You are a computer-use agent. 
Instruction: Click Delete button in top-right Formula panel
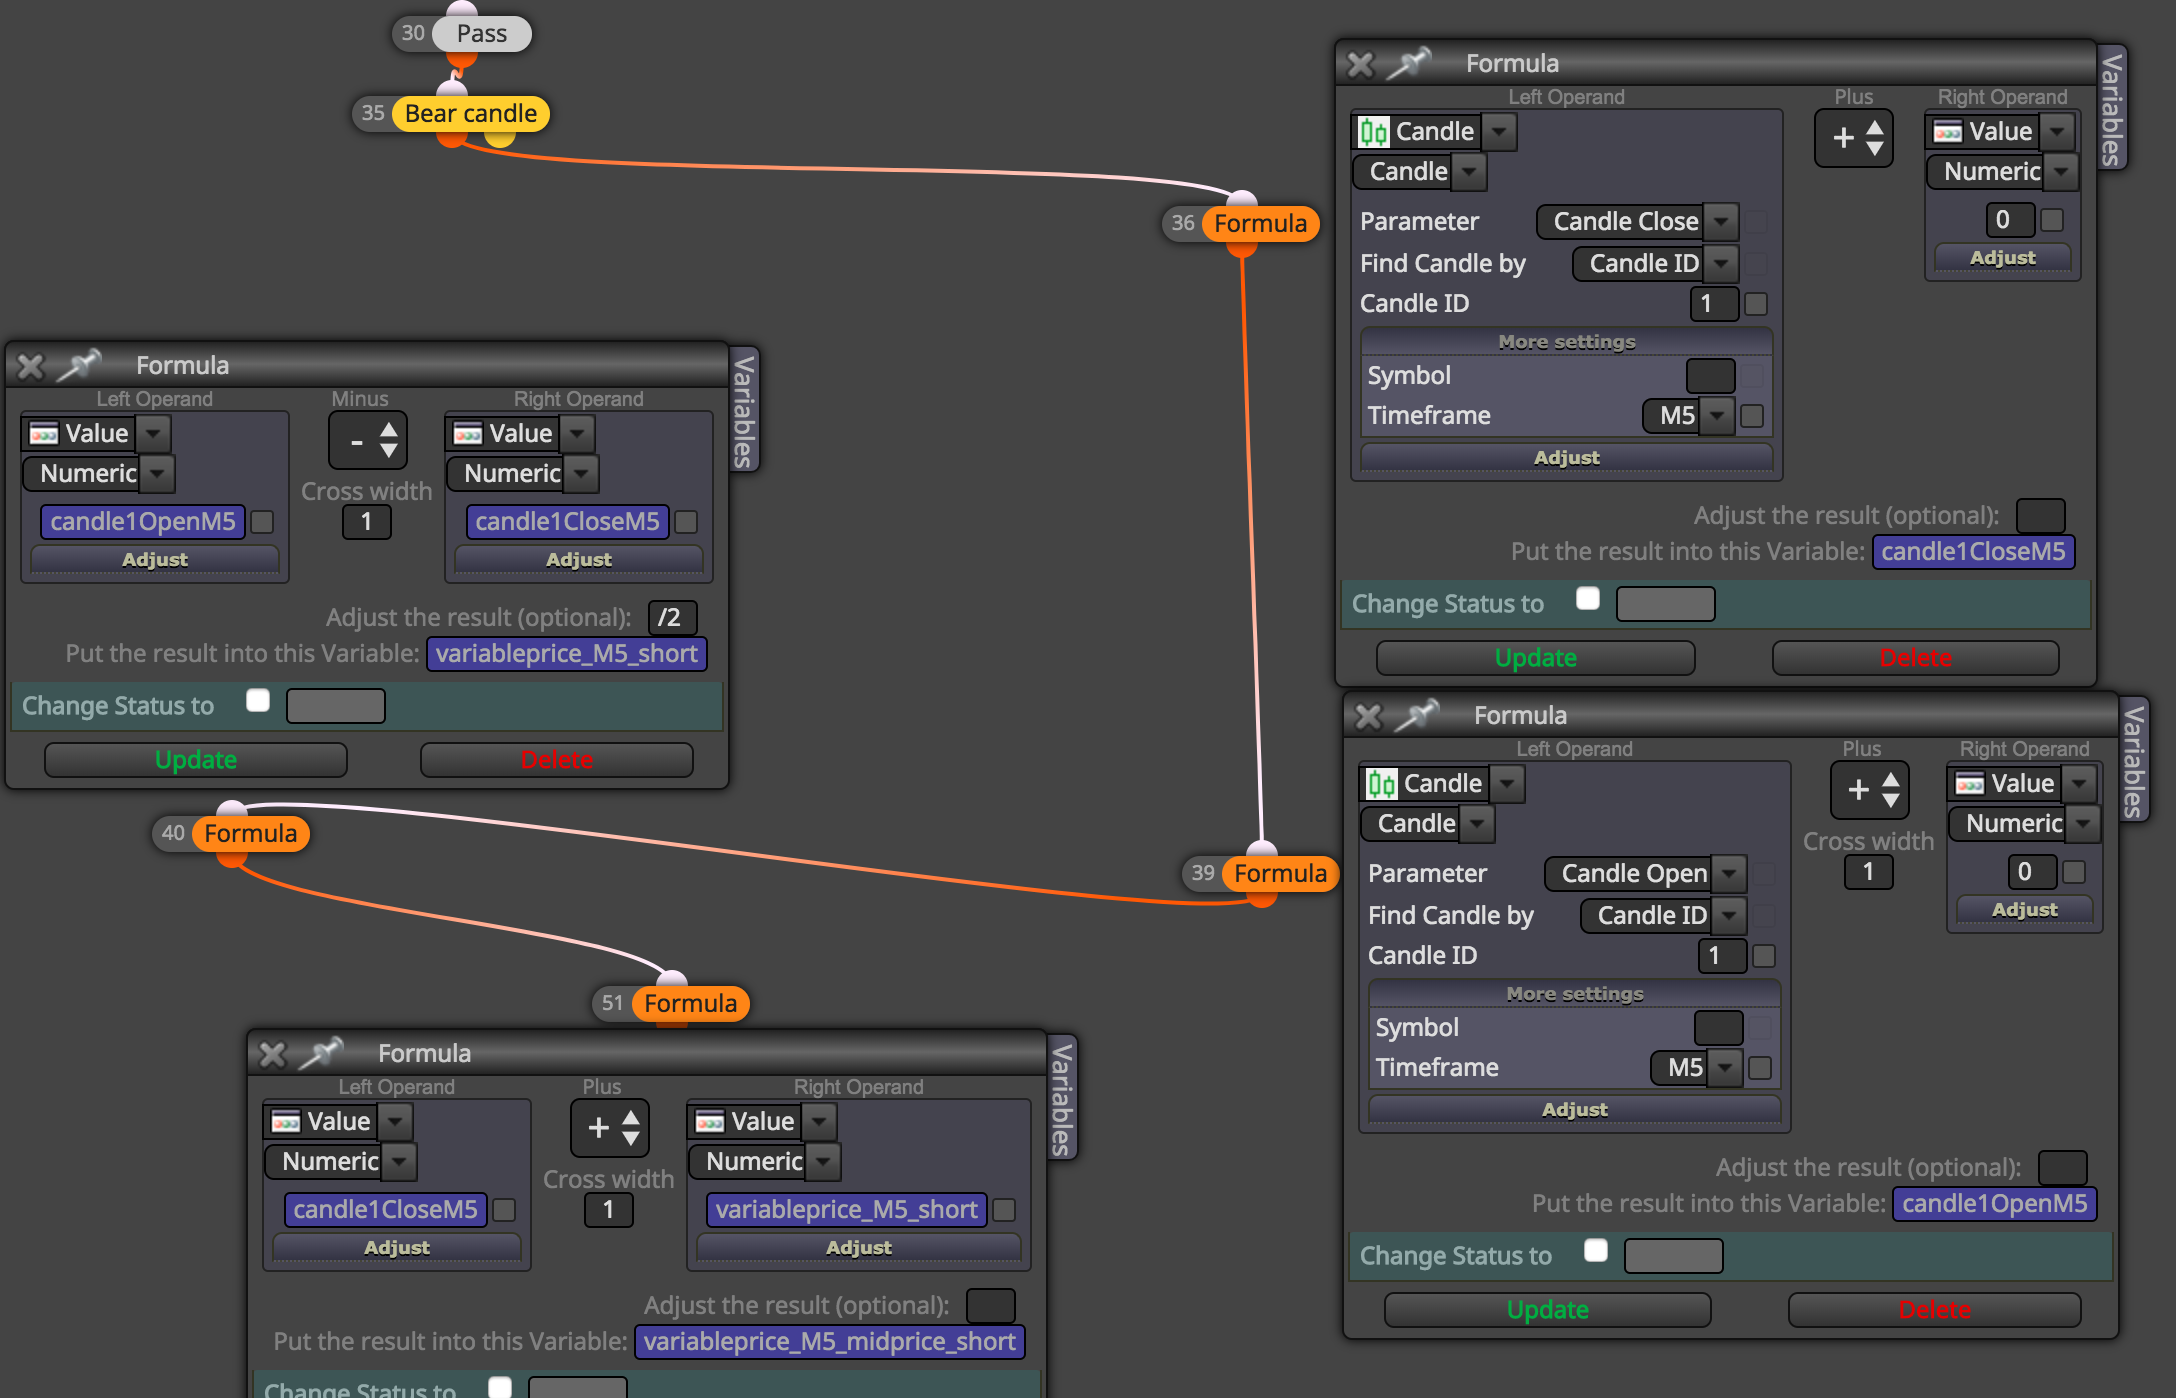point(1915,658)
